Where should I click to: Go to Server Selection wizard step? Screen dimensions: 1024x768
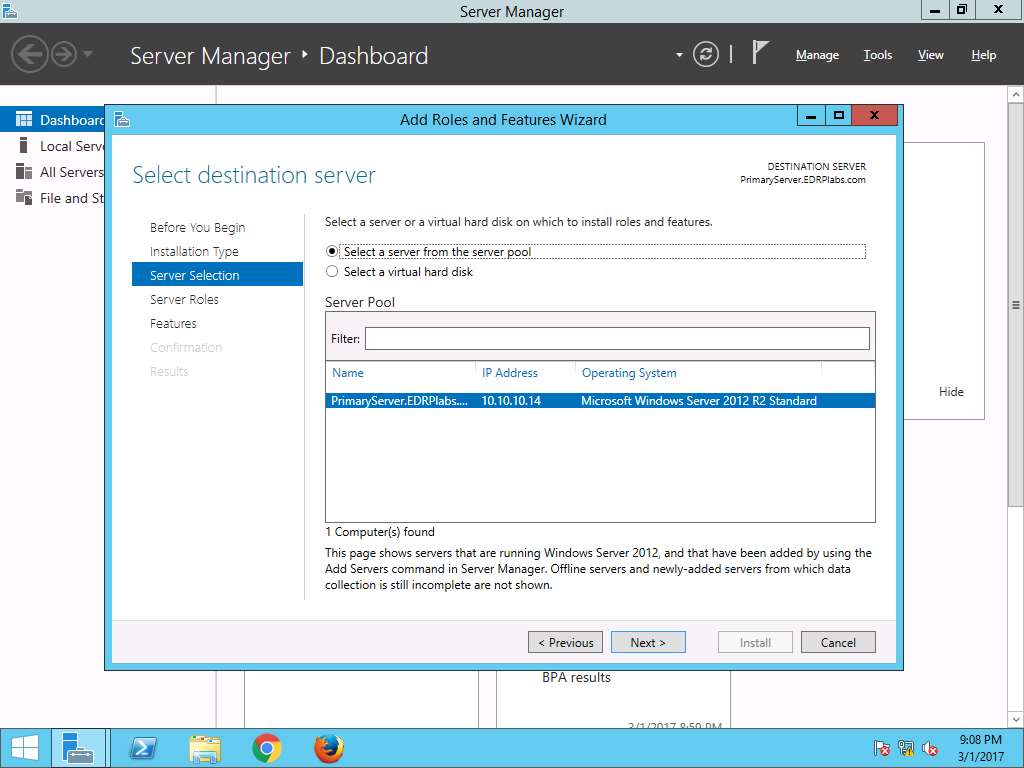(217, 275)
